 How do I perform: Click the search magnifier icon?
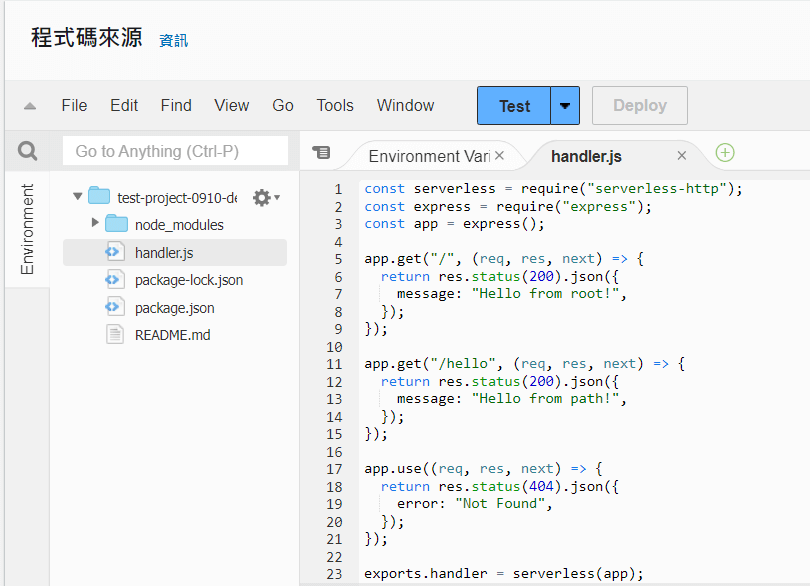(28, 151)
